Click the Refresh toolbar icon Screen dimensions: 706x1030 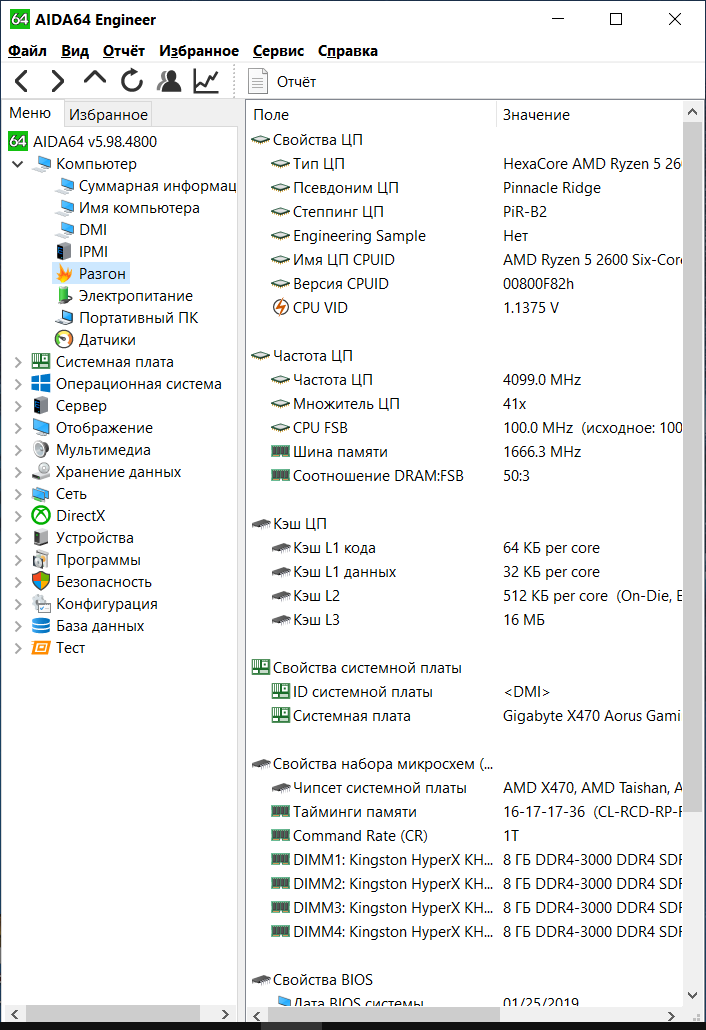[132, 81]
